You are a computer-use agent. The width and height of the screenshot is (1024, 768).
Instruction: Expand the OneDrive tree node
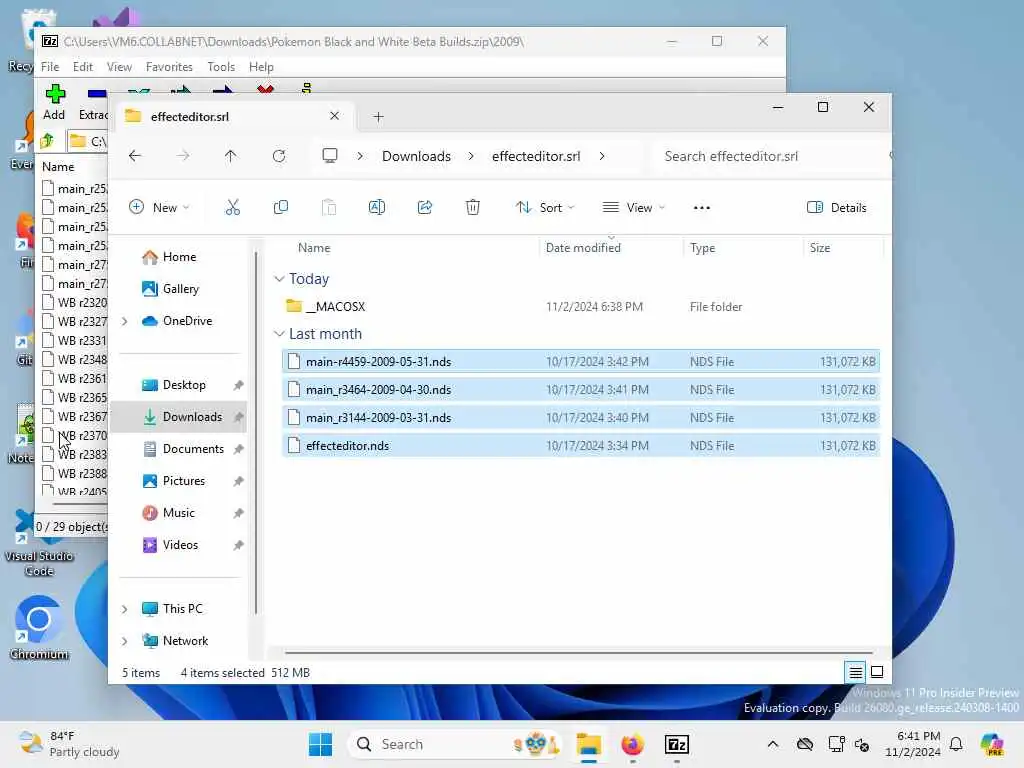coord(124,321)
